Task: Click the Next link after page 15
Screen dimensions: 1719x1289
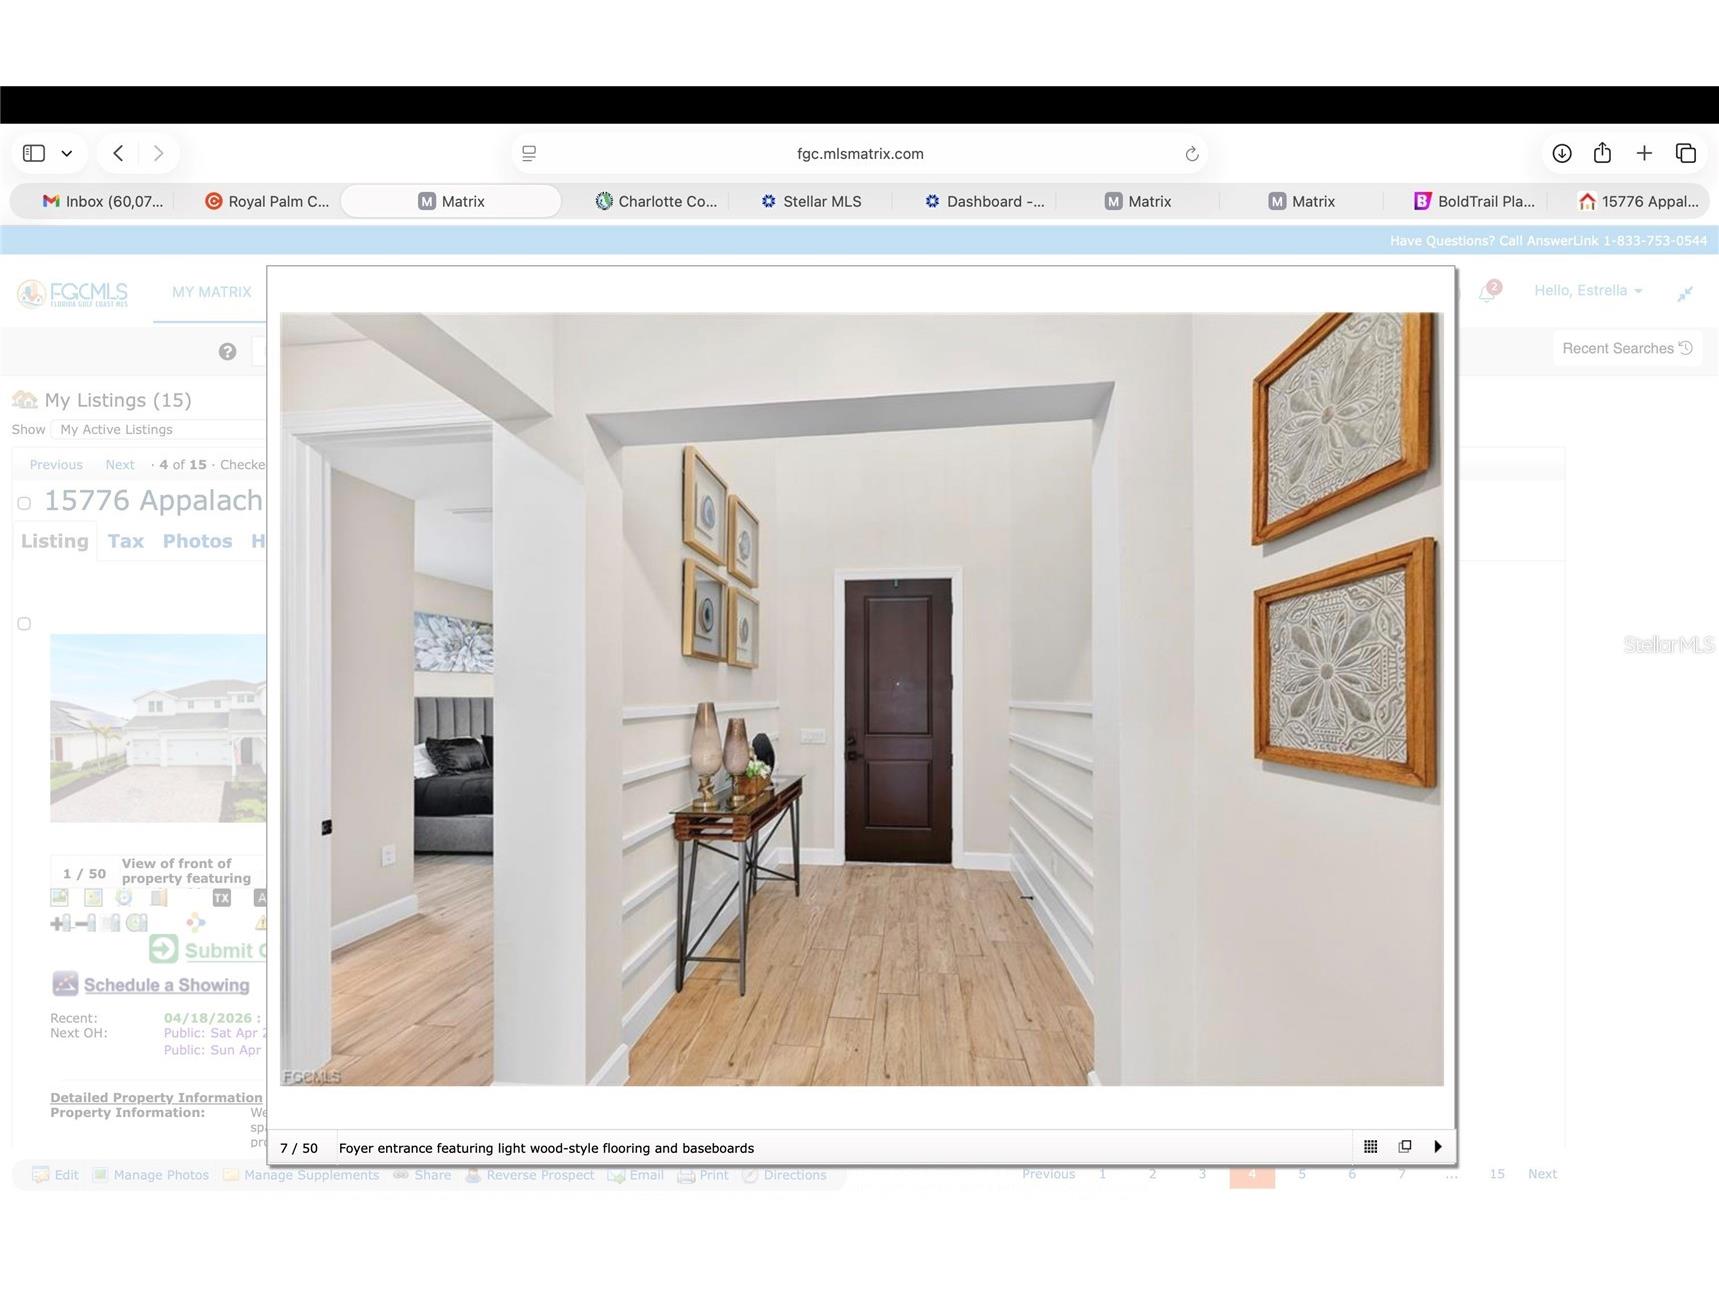Action: pyautogui.click(x=1542, y=1174)
